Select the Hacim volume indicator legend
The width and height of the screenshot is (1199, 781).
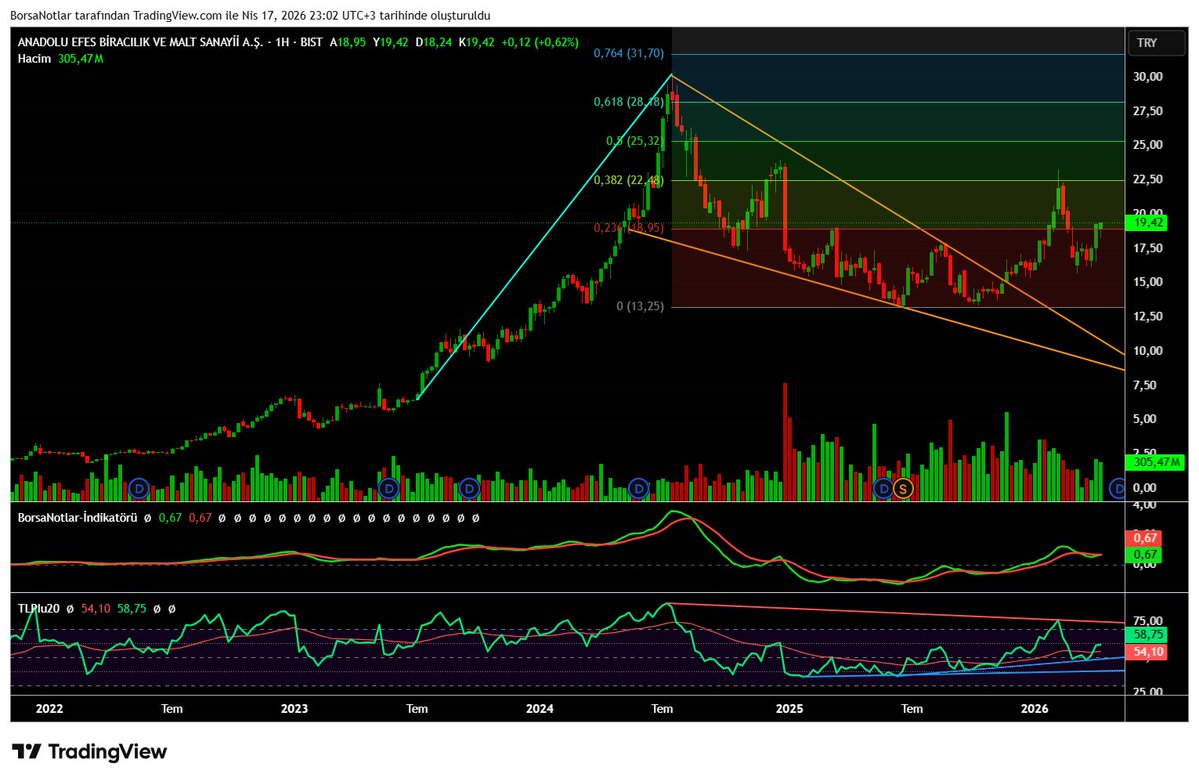click(x=34, y=59)
